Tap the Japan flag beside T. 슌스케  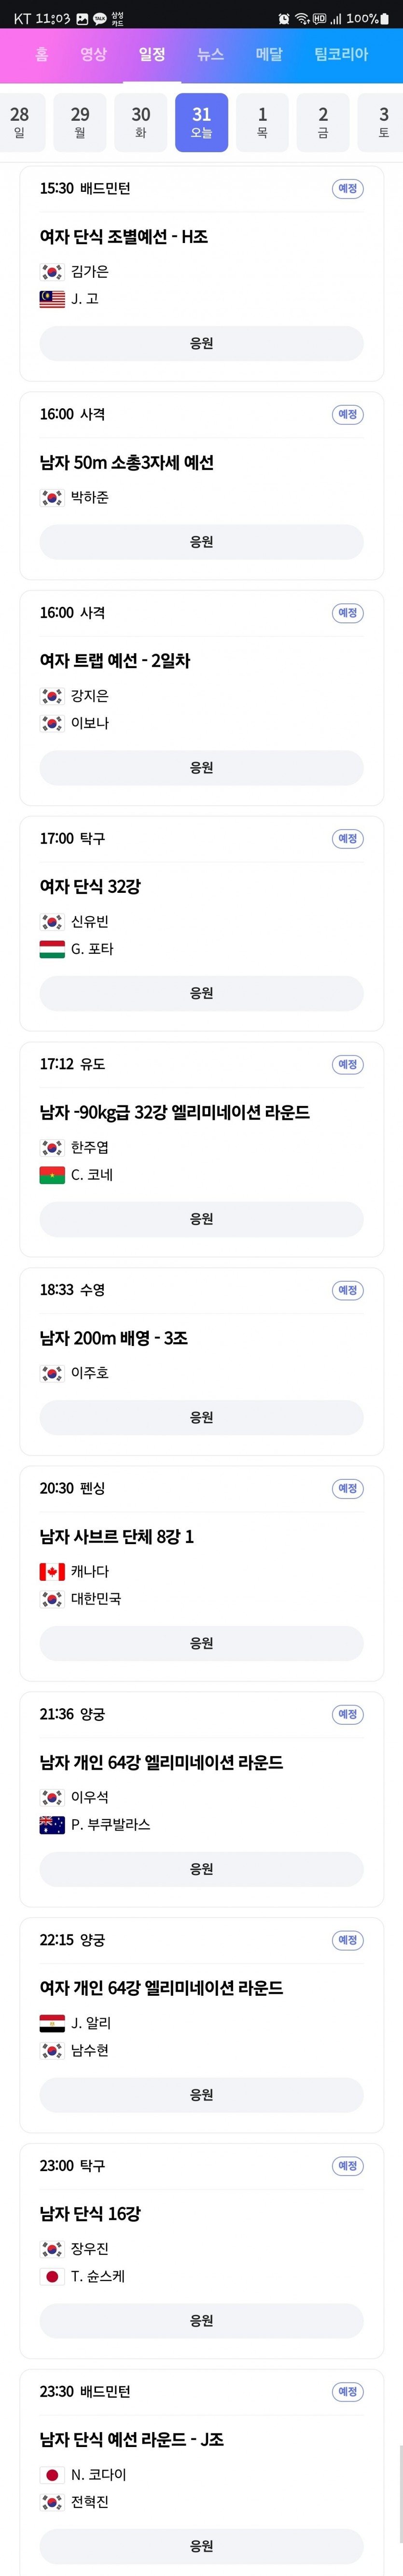coord(52,2276)
